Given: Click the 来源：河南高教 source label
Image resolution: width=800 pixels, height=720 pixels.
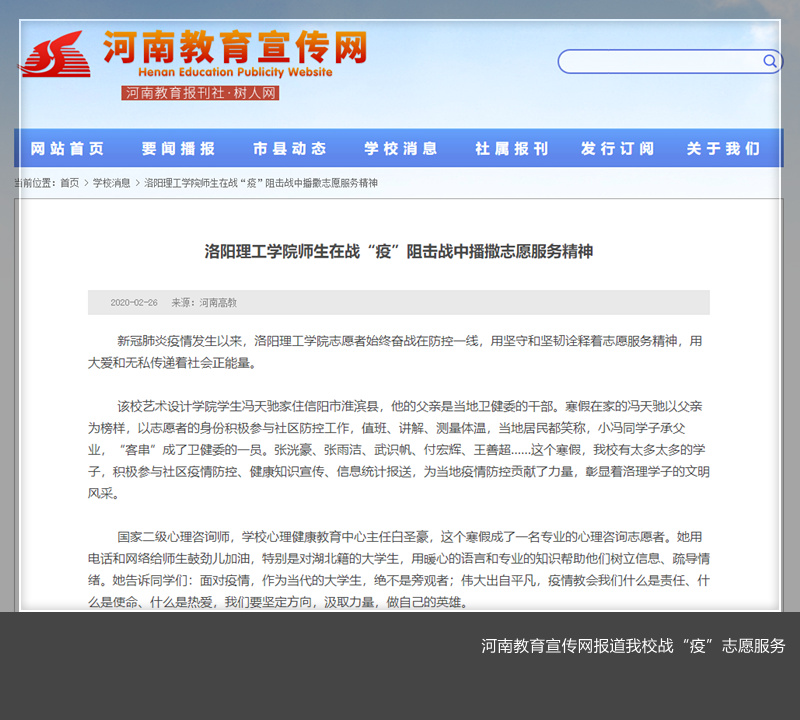Looking at the screenshot, I should pyautogui.click(x=204, y=302).
